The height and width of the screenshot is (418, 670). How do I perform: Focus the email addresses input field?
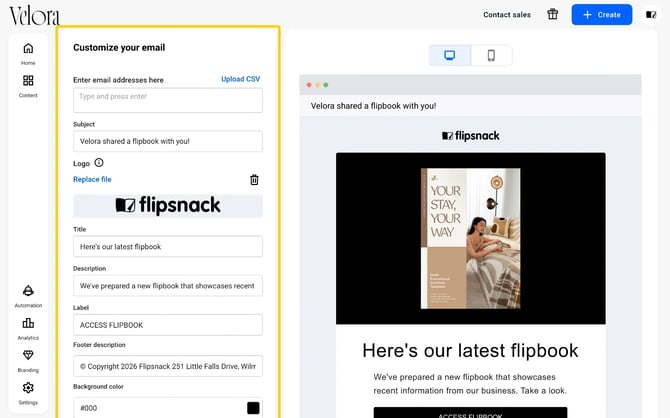168,100
